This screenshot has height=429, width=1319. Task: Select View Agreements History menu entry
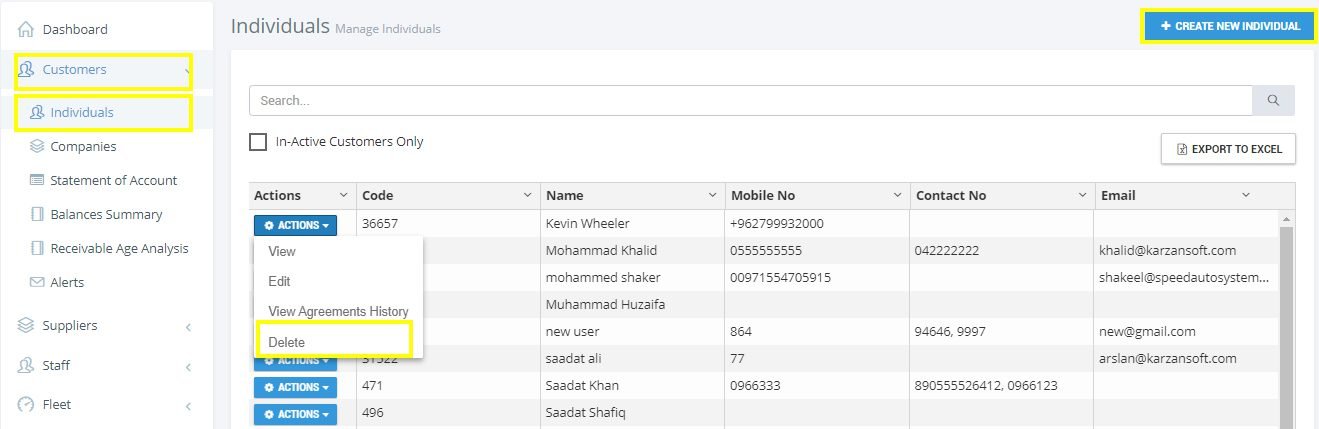tap(339, 312)
